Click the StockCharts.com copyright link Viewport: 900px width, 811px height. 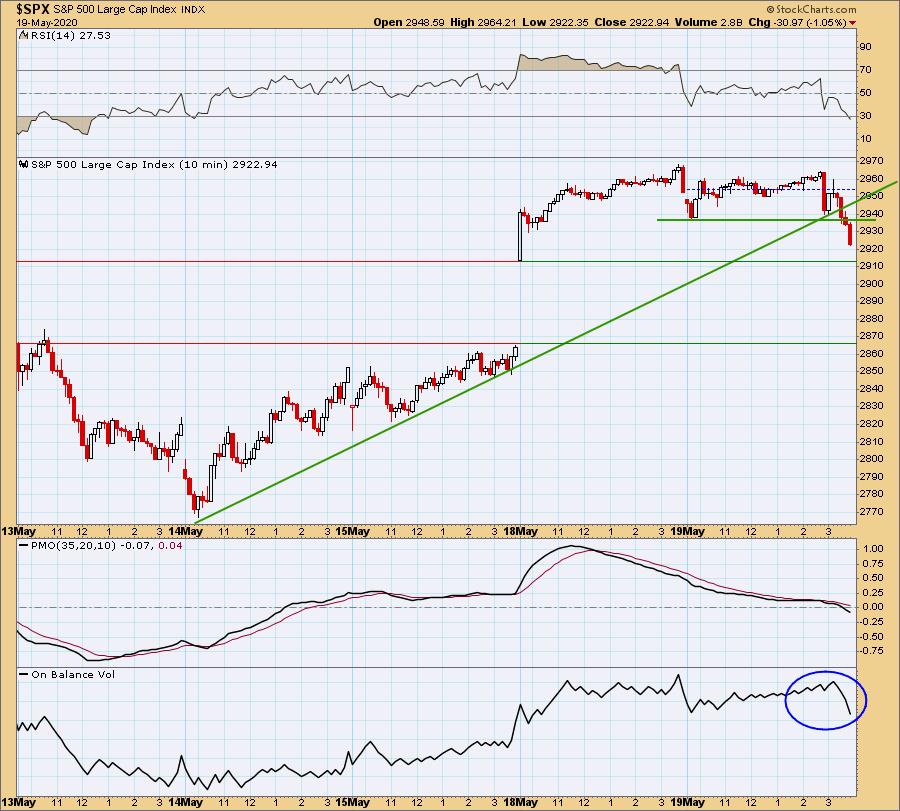coord(811,9)
